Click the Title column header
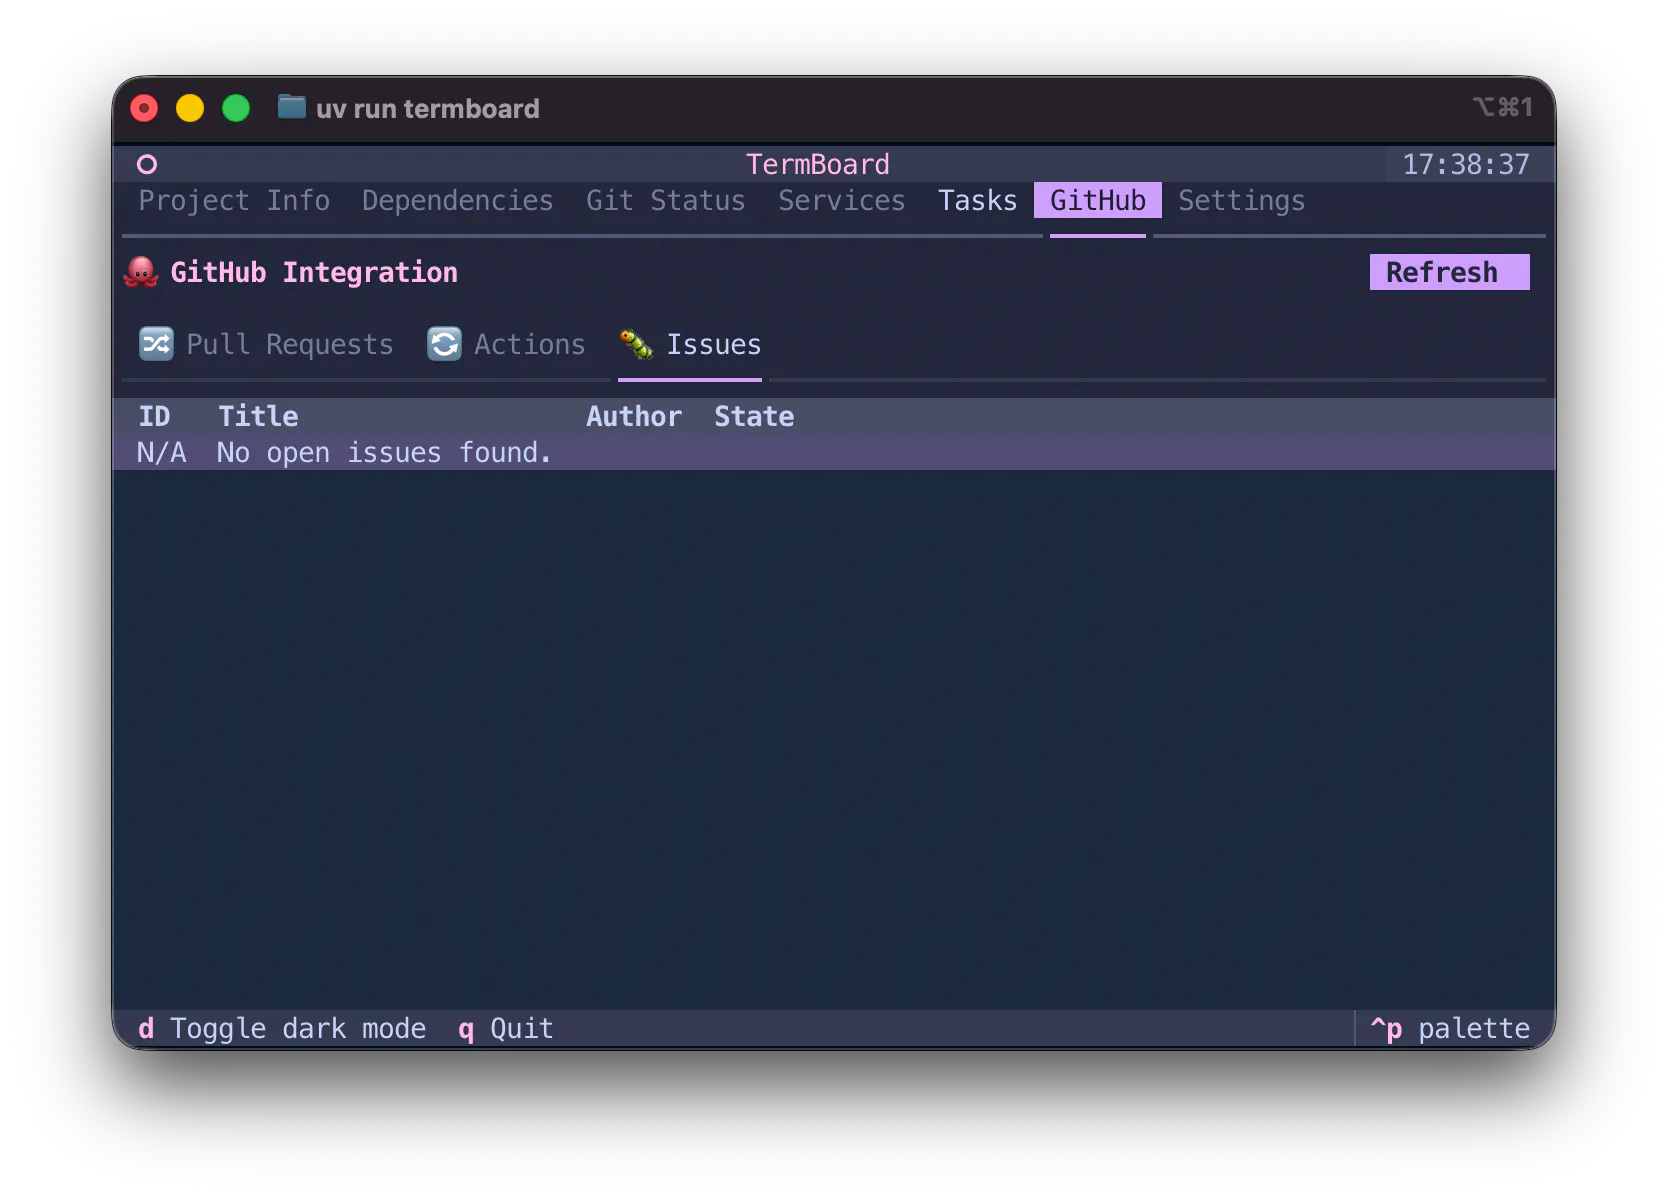The width and height of the screenshot is (1668, 1198). (258, 416)
